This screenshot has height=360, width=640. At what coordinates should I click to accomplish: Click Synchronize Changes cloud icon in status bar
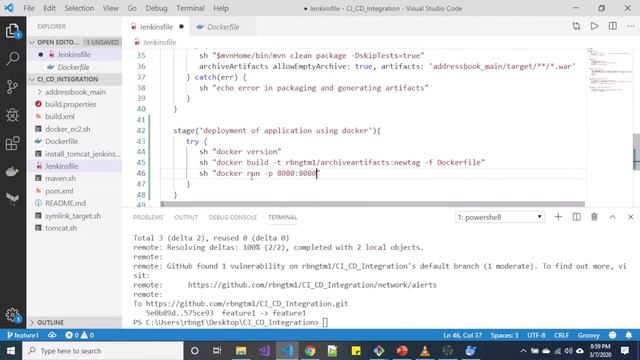tap(52, 335)
